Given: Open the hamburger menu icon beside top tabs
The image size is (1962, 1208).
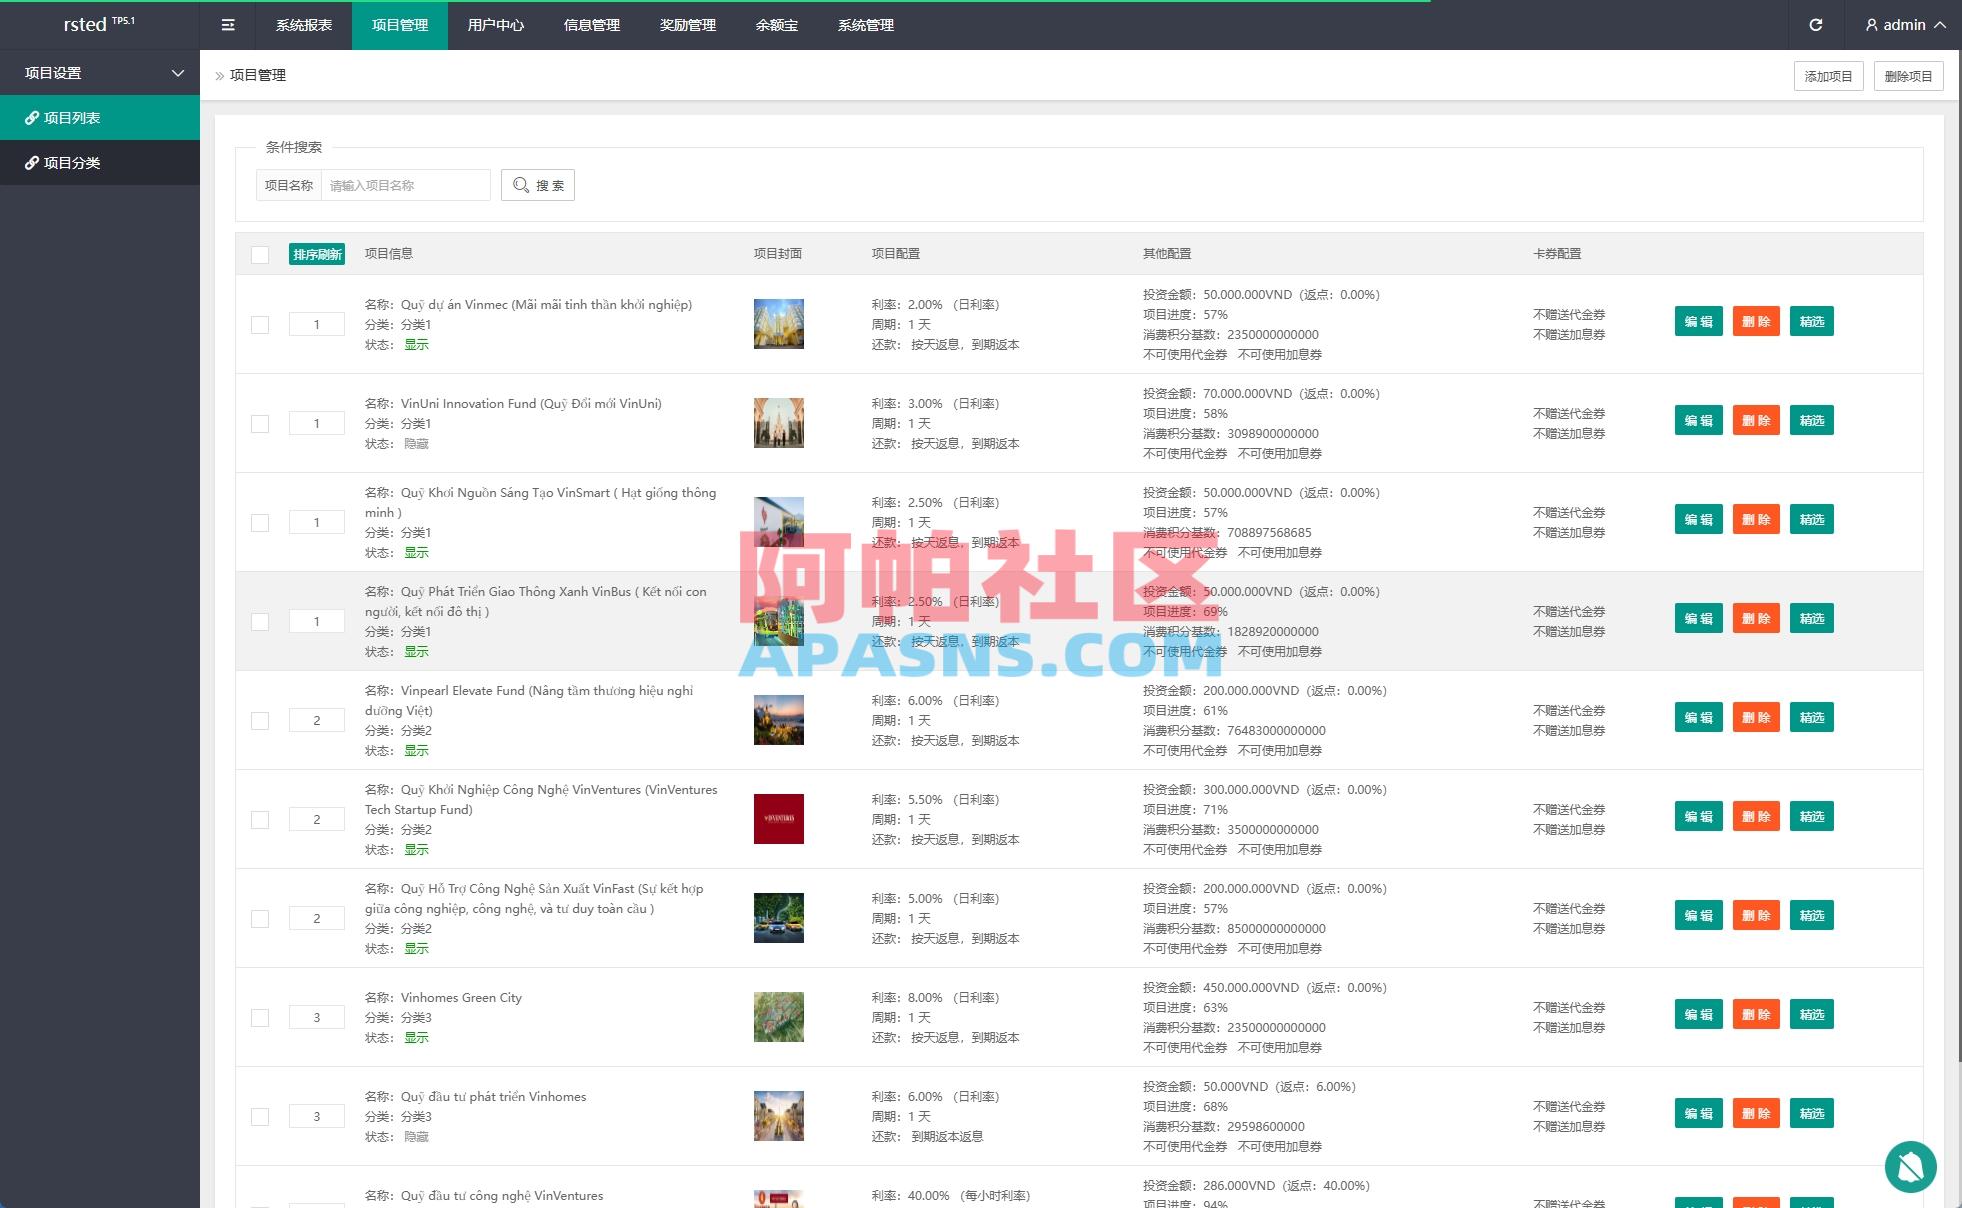Looking at the screenshot, I should click(x=228, y=25).
